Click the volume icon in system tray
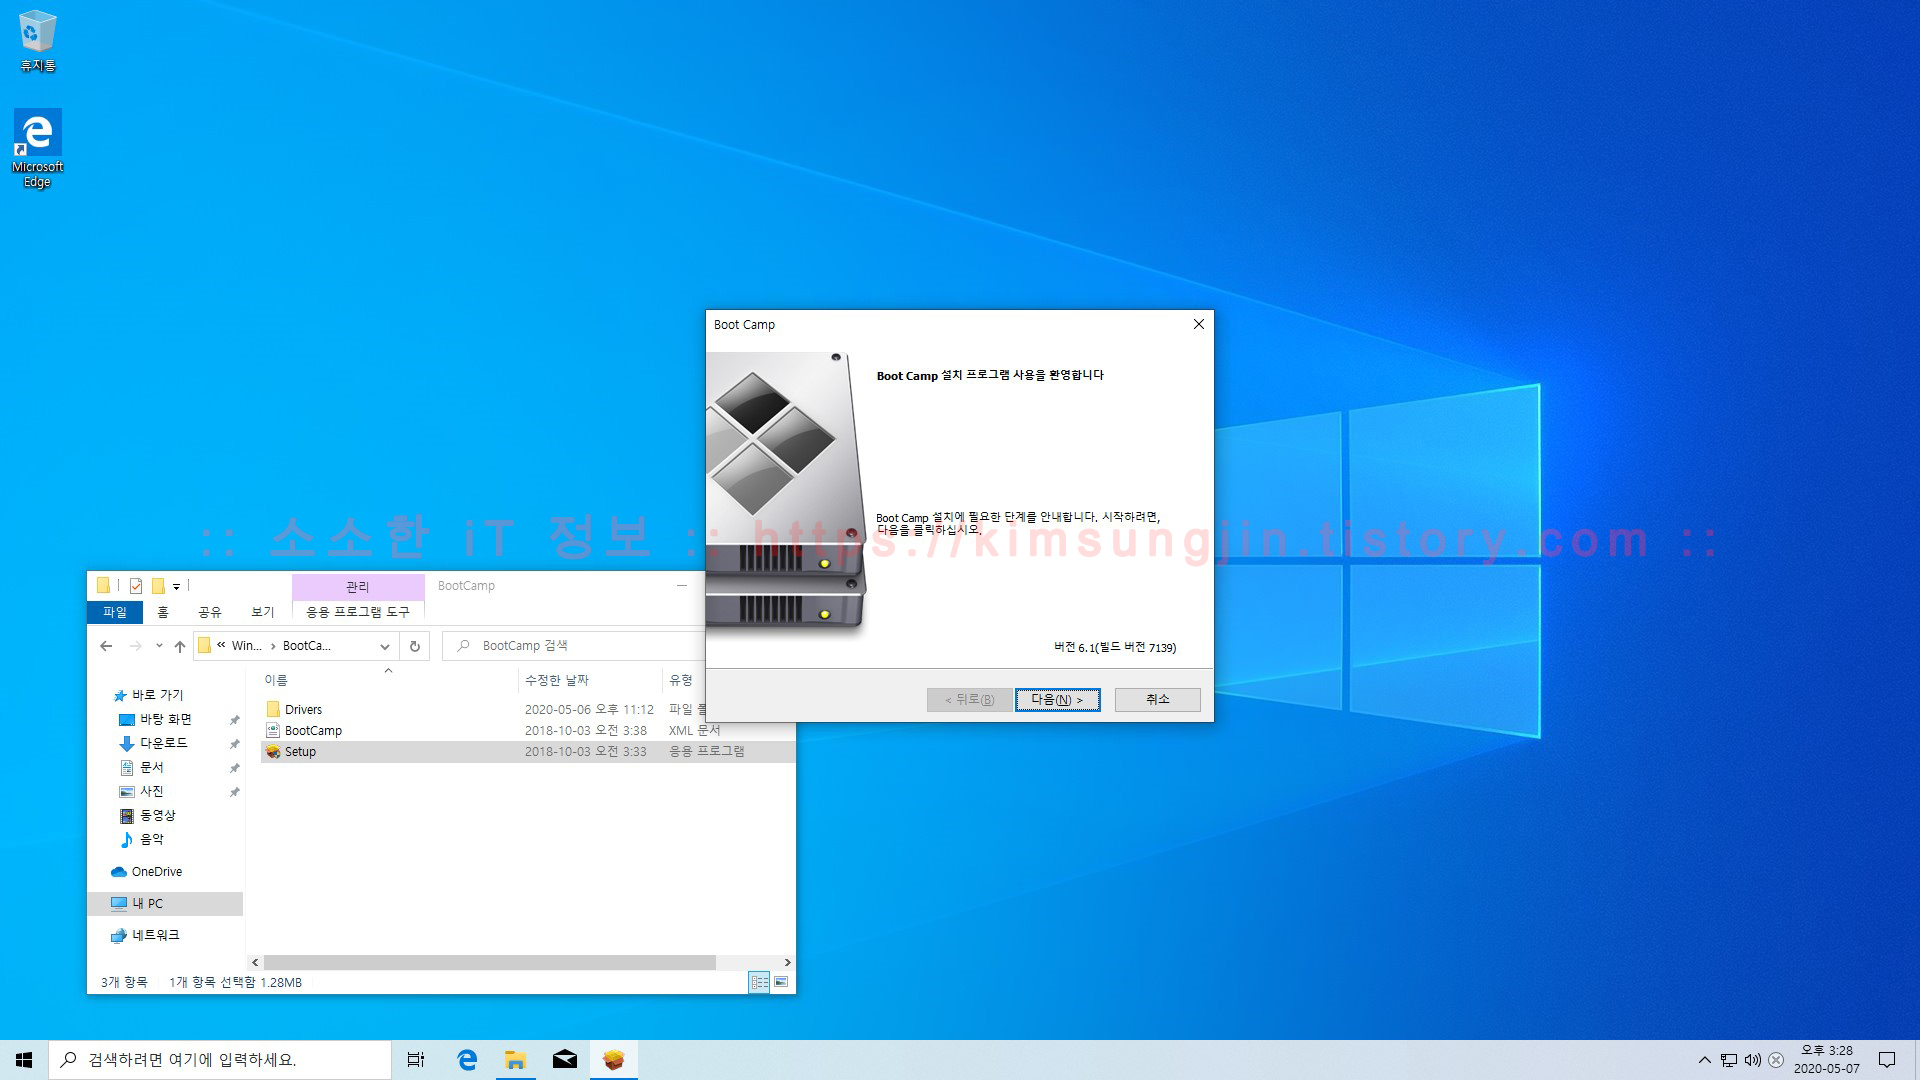Image resolution: width=1920 pixels, height=1080 pixels. 1752,1060
